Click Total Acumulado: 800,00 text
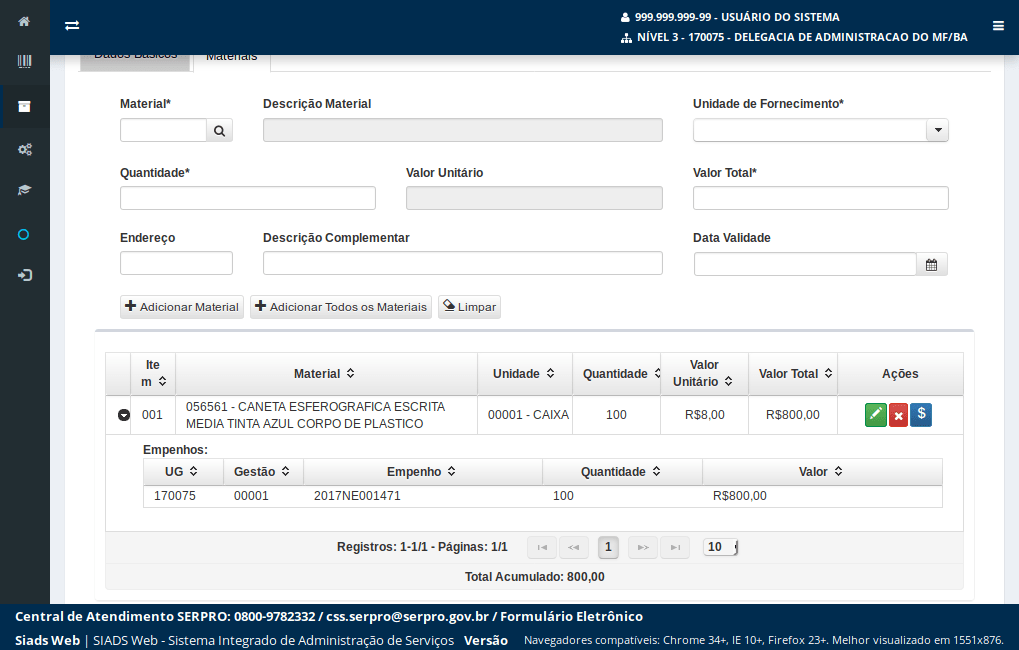Viewport: 1019px width, 650px height. tap(534, 577)
